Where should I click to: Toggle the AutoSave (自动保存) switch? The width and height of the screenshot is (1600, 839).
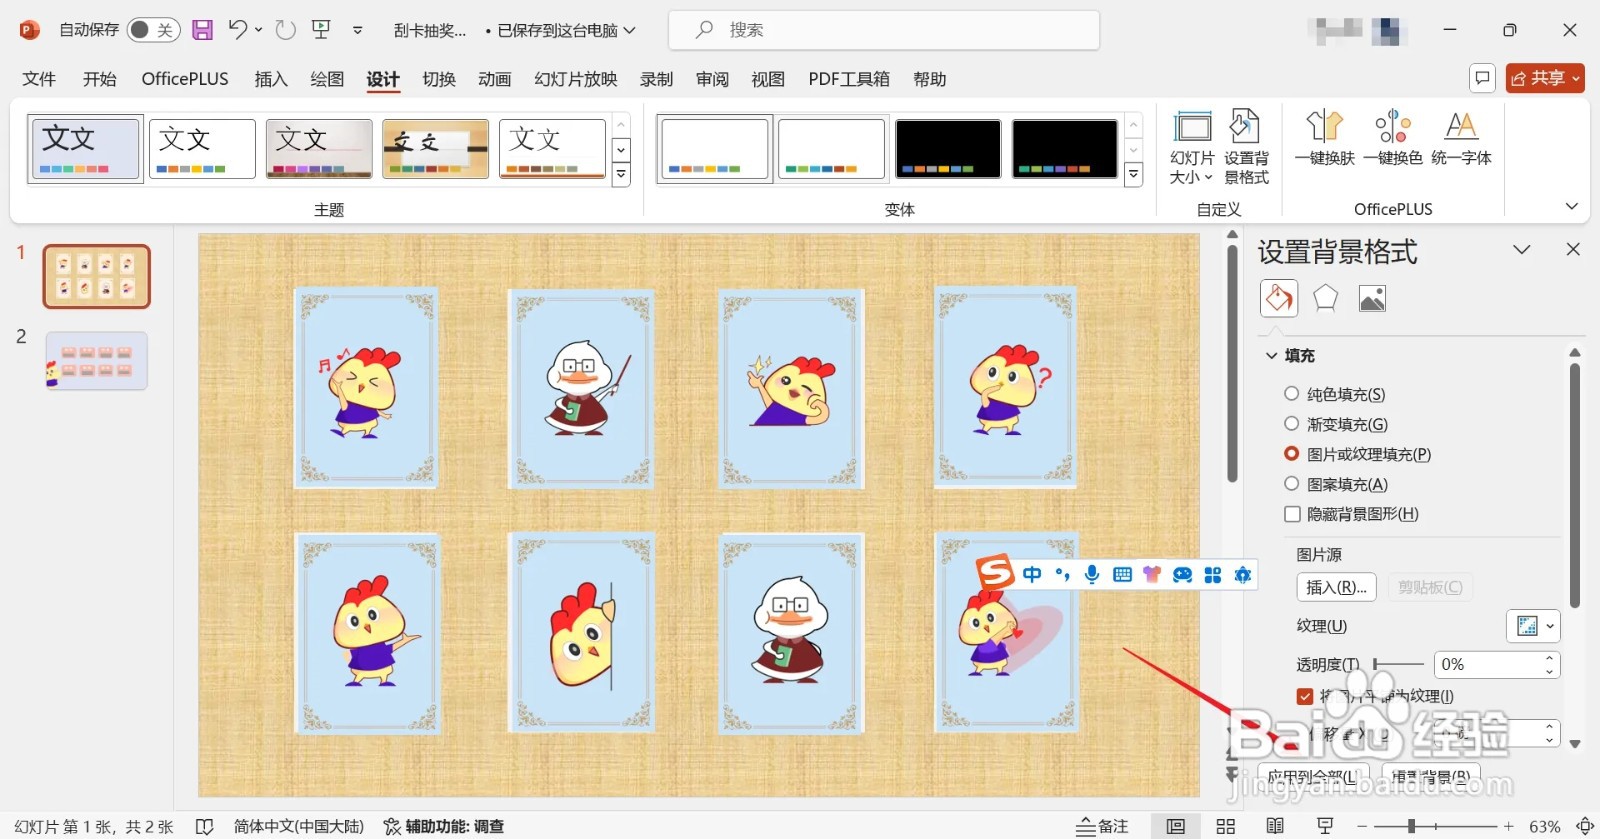click(x=153, y=30)
